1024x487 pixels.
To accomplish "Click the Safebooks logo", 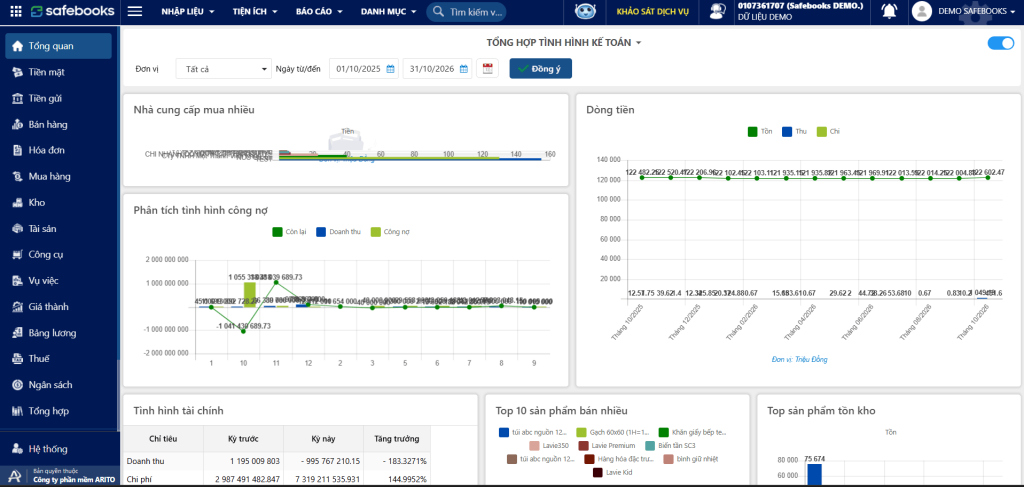I will tap(72, 11).
